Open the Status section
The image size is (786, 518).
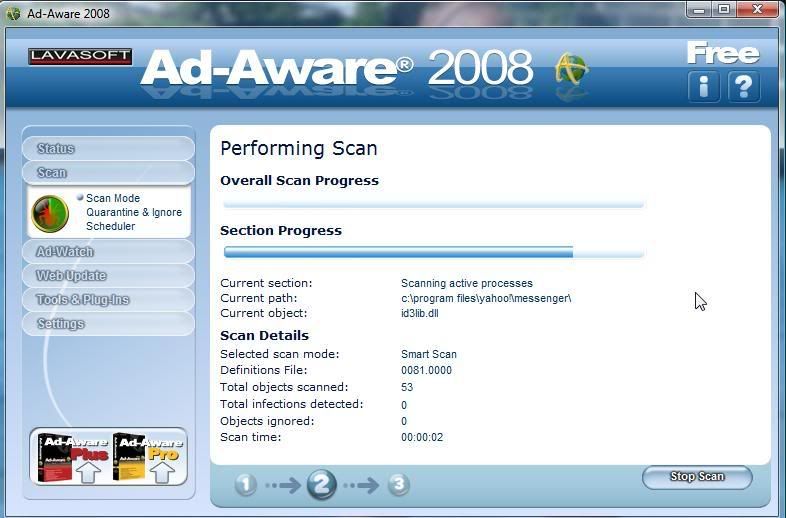pyautogui.click(x=108, y=148)
